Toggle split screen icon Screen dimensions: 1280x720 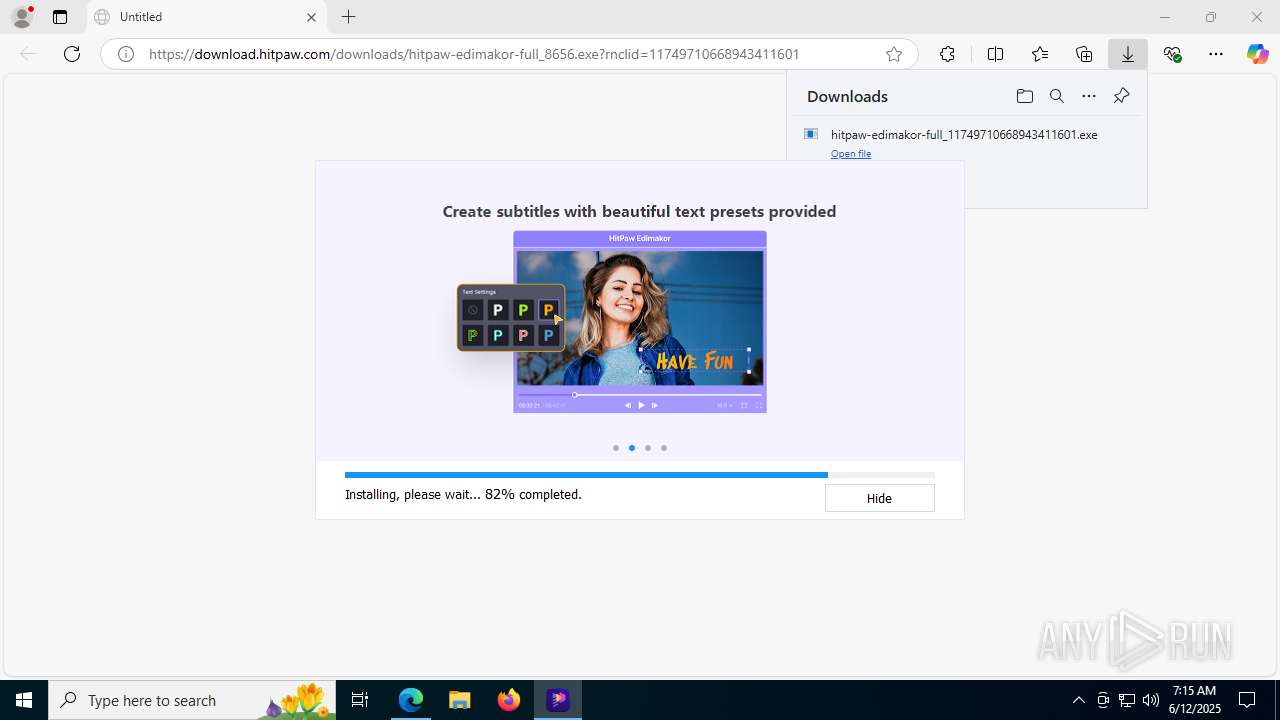[x=995, y=54]
